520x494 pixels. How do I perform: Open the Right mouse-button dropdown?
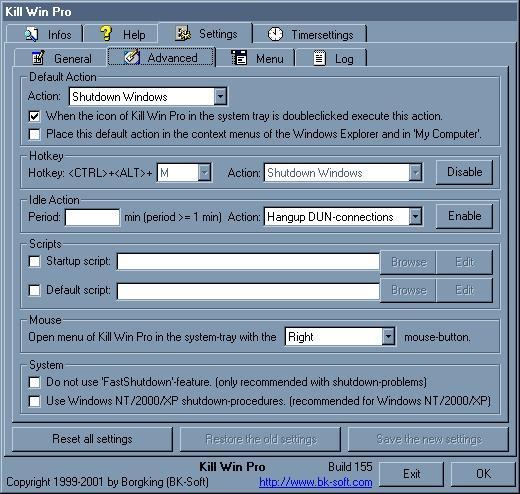388,337
